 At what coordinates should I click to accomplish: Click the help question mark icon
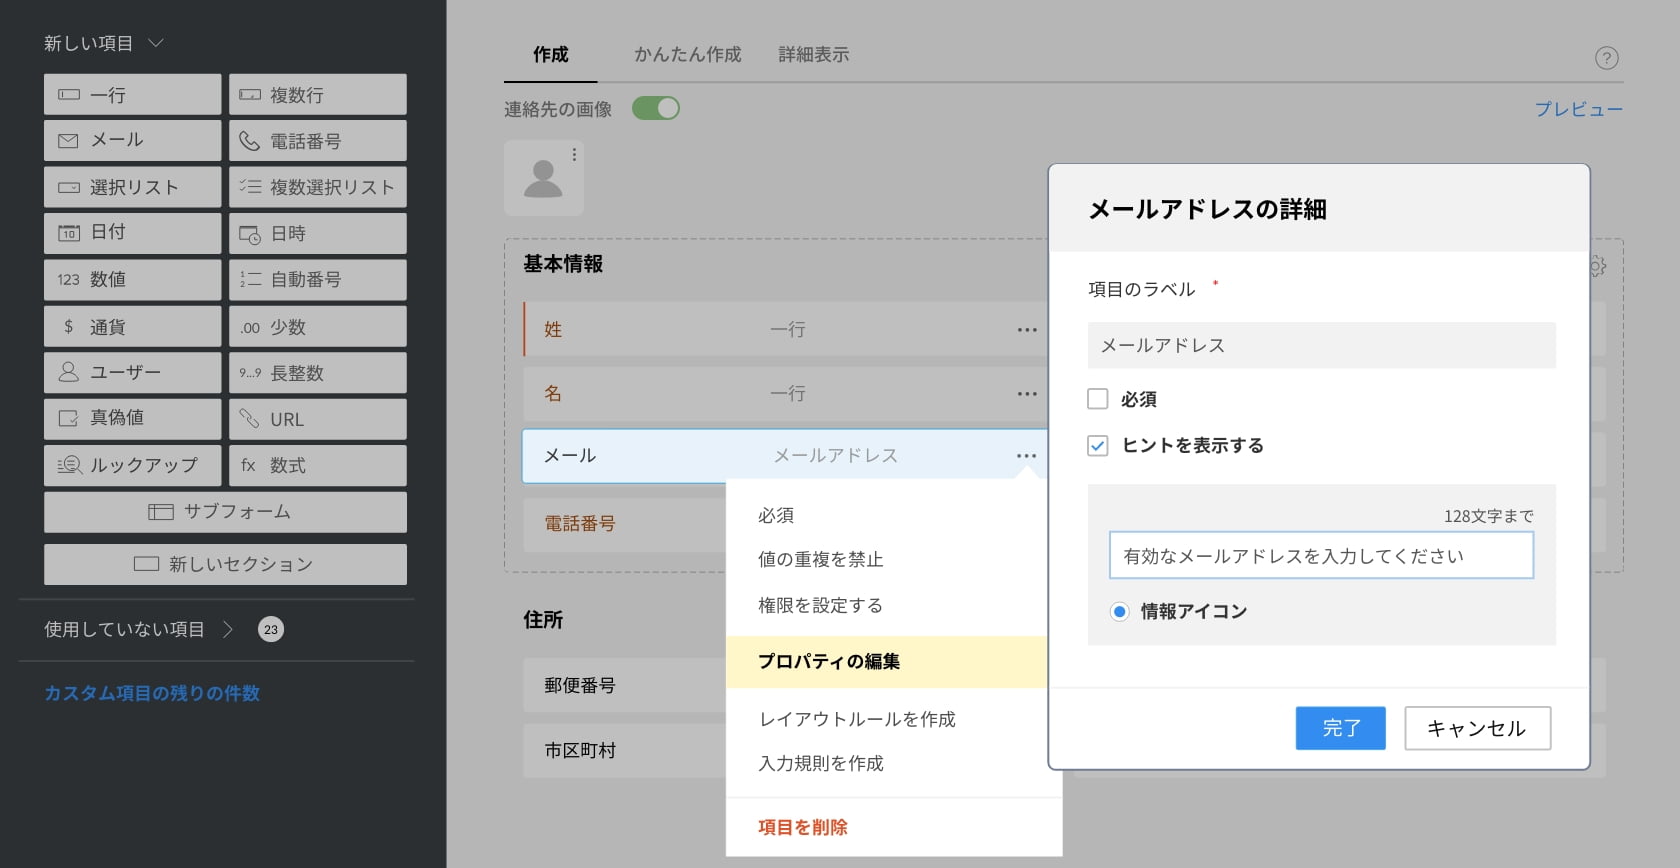(1606, 58)
